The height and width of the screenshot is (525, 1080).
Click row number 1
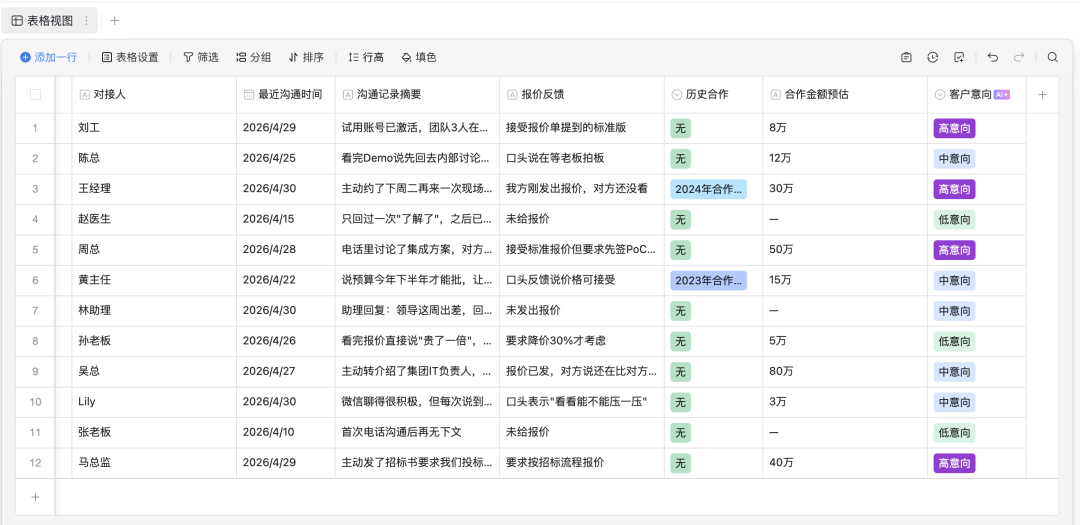(35, 128)
